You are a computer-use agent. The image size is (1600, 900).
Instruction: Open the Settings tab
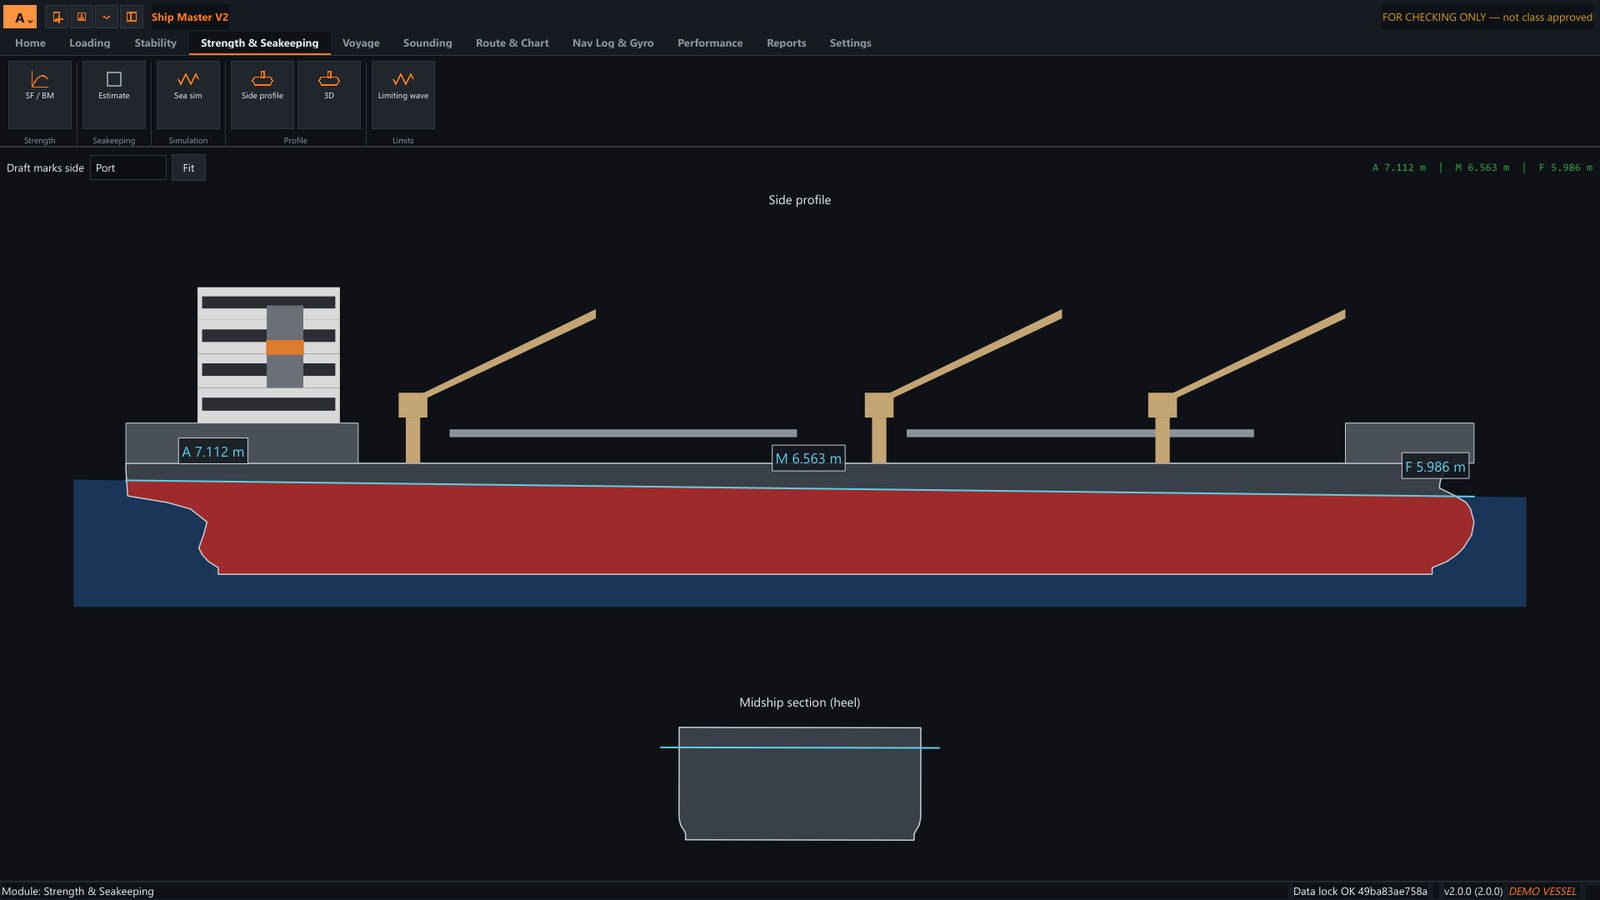pos(850,43)
